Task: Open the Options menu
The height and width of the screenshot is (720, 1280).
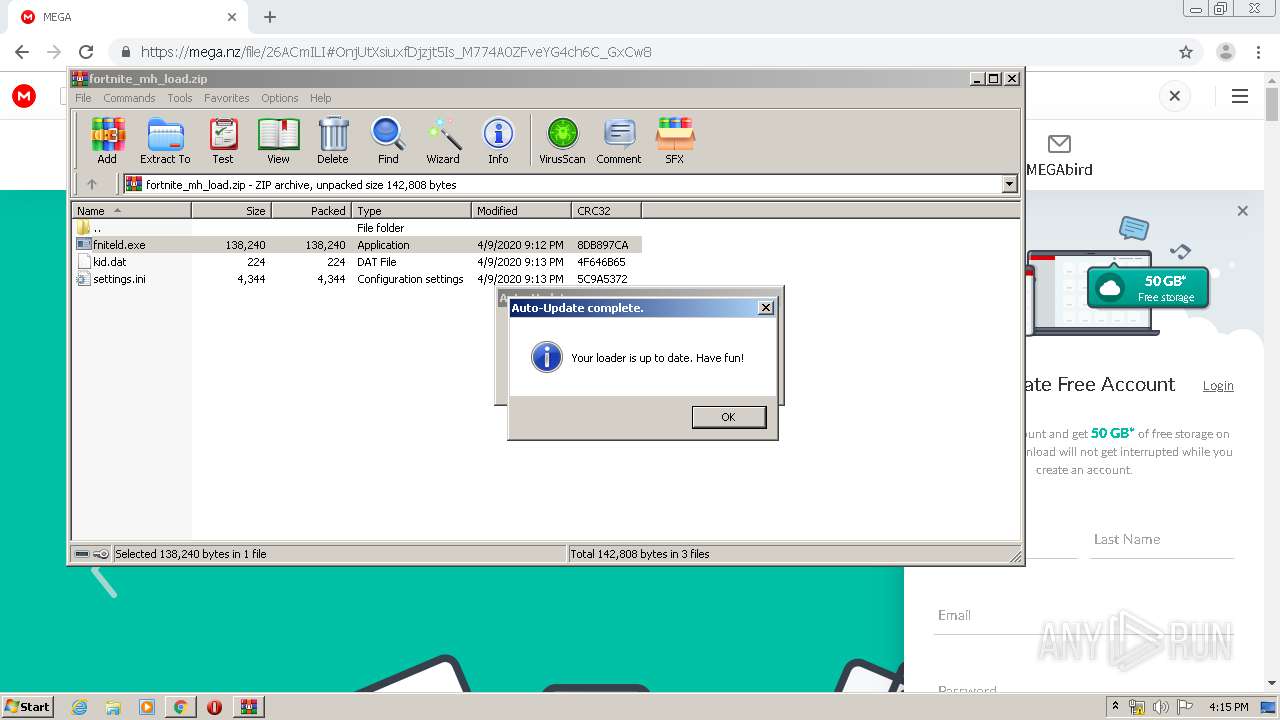Action: [280, 98]
